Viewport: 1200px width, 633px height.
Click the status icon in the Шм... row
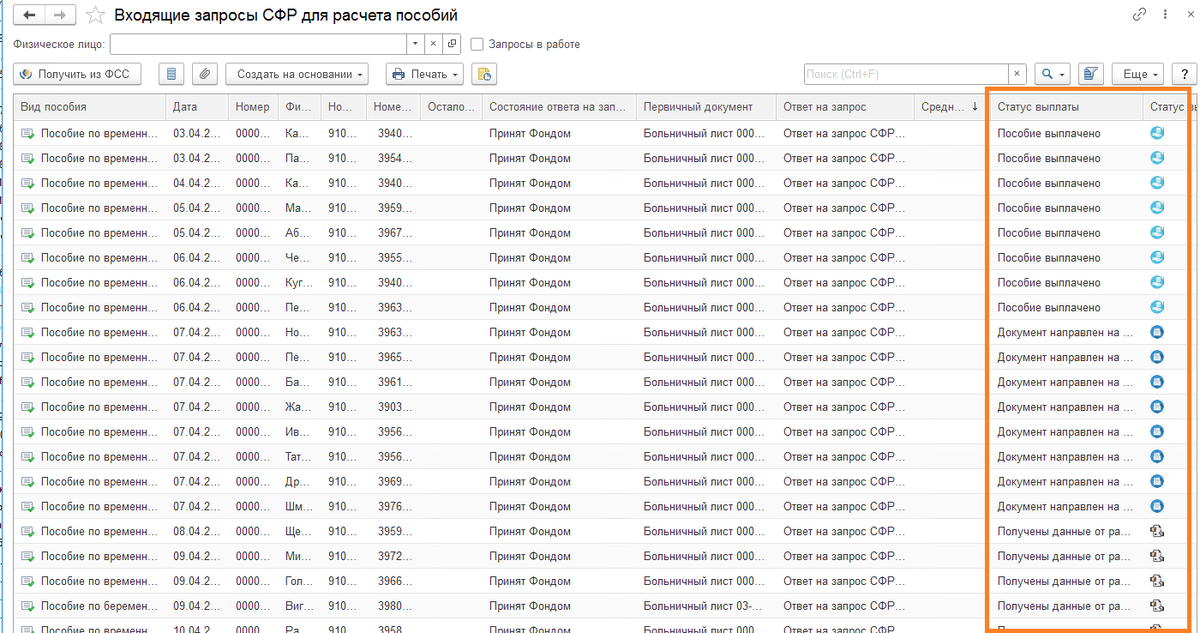[1157, 507]
